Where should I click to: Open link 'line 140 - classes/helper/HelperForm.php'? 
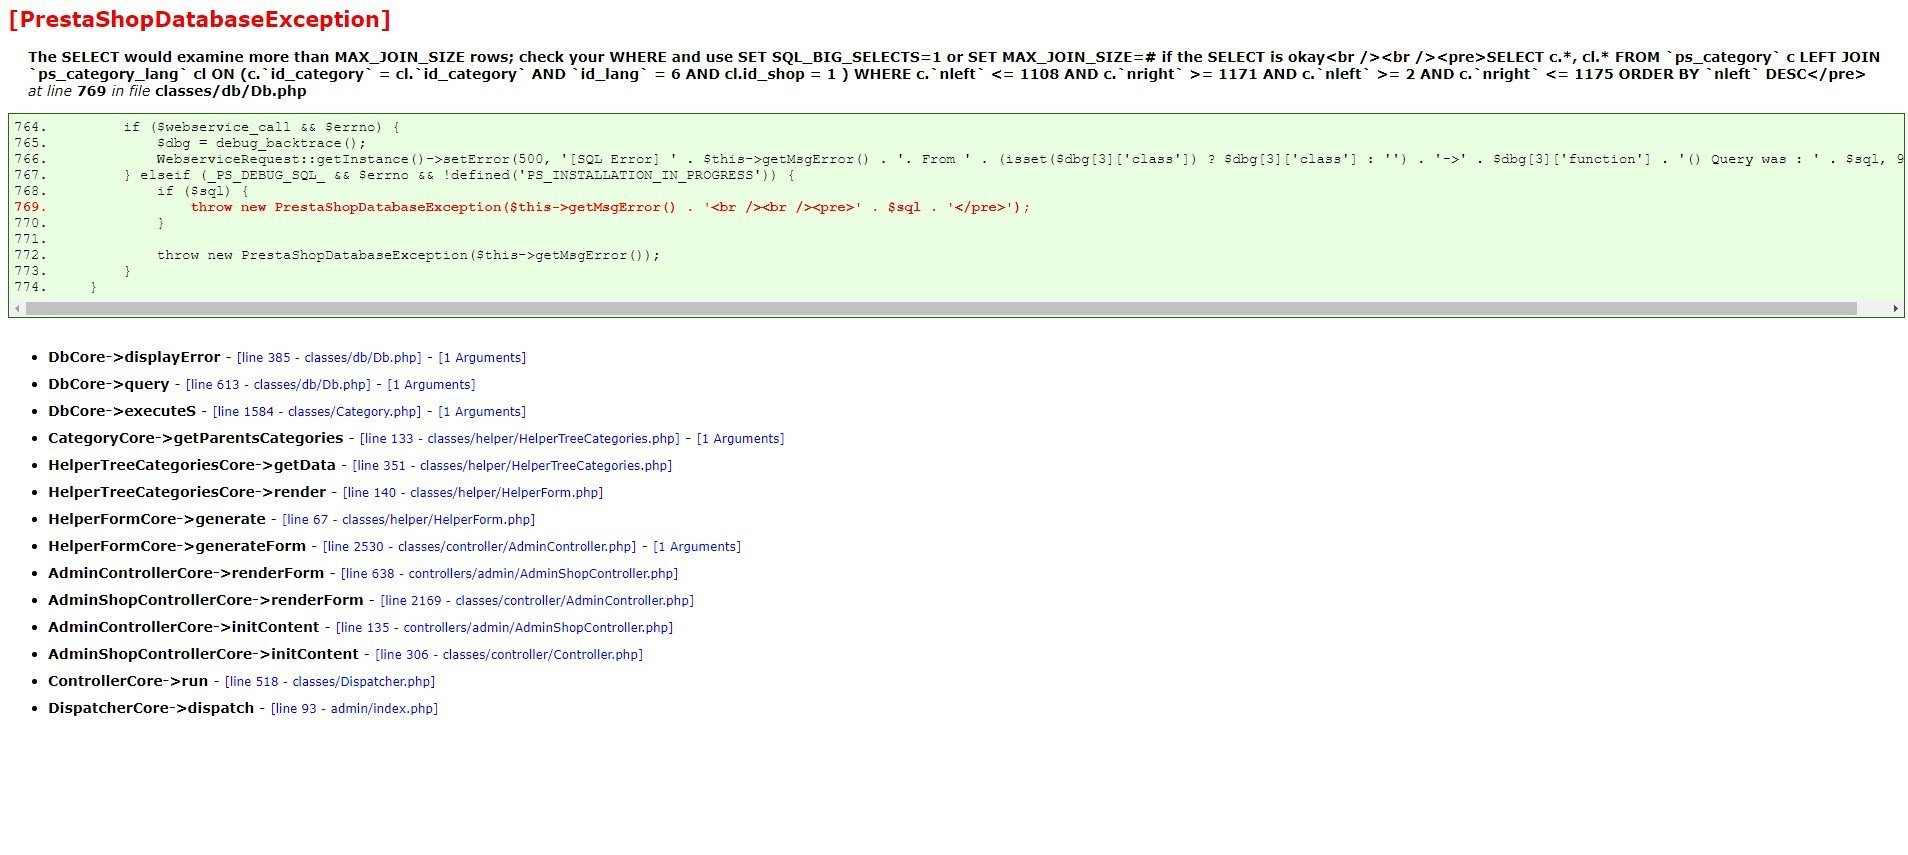(x=473, y=493)
